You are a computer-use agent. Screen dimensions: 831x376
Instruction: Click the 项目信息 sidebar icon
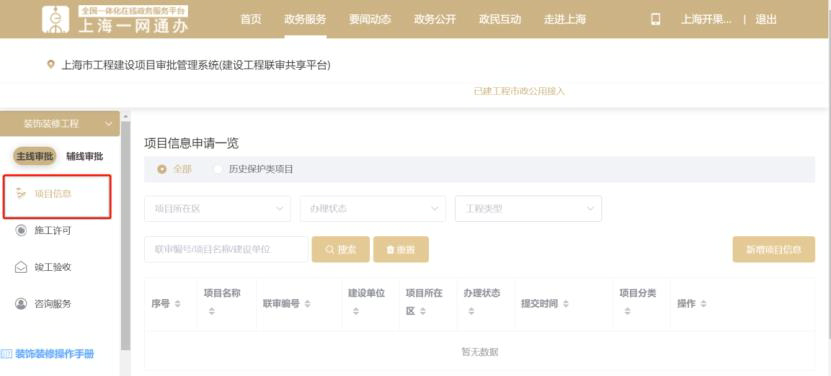pos(21,194)
